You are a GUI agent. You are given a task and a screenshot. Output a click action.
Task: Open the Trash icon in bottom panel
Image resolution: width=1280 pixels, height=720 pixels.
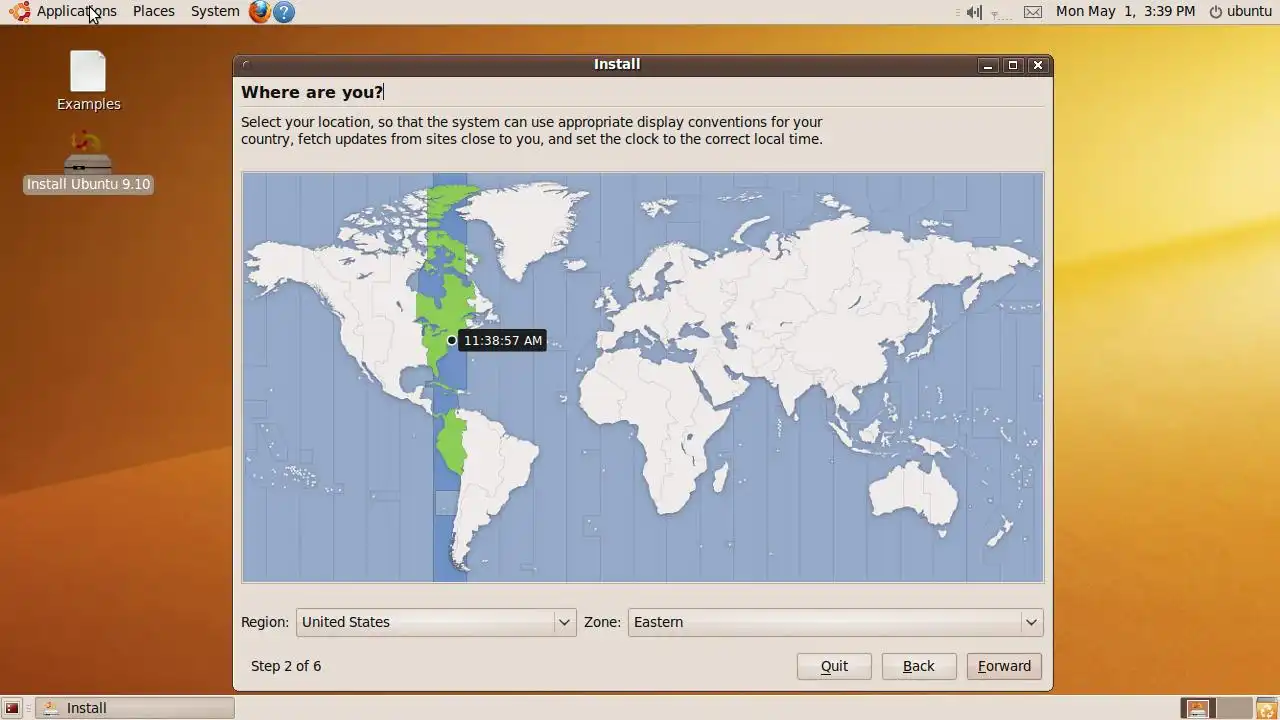1266,708
